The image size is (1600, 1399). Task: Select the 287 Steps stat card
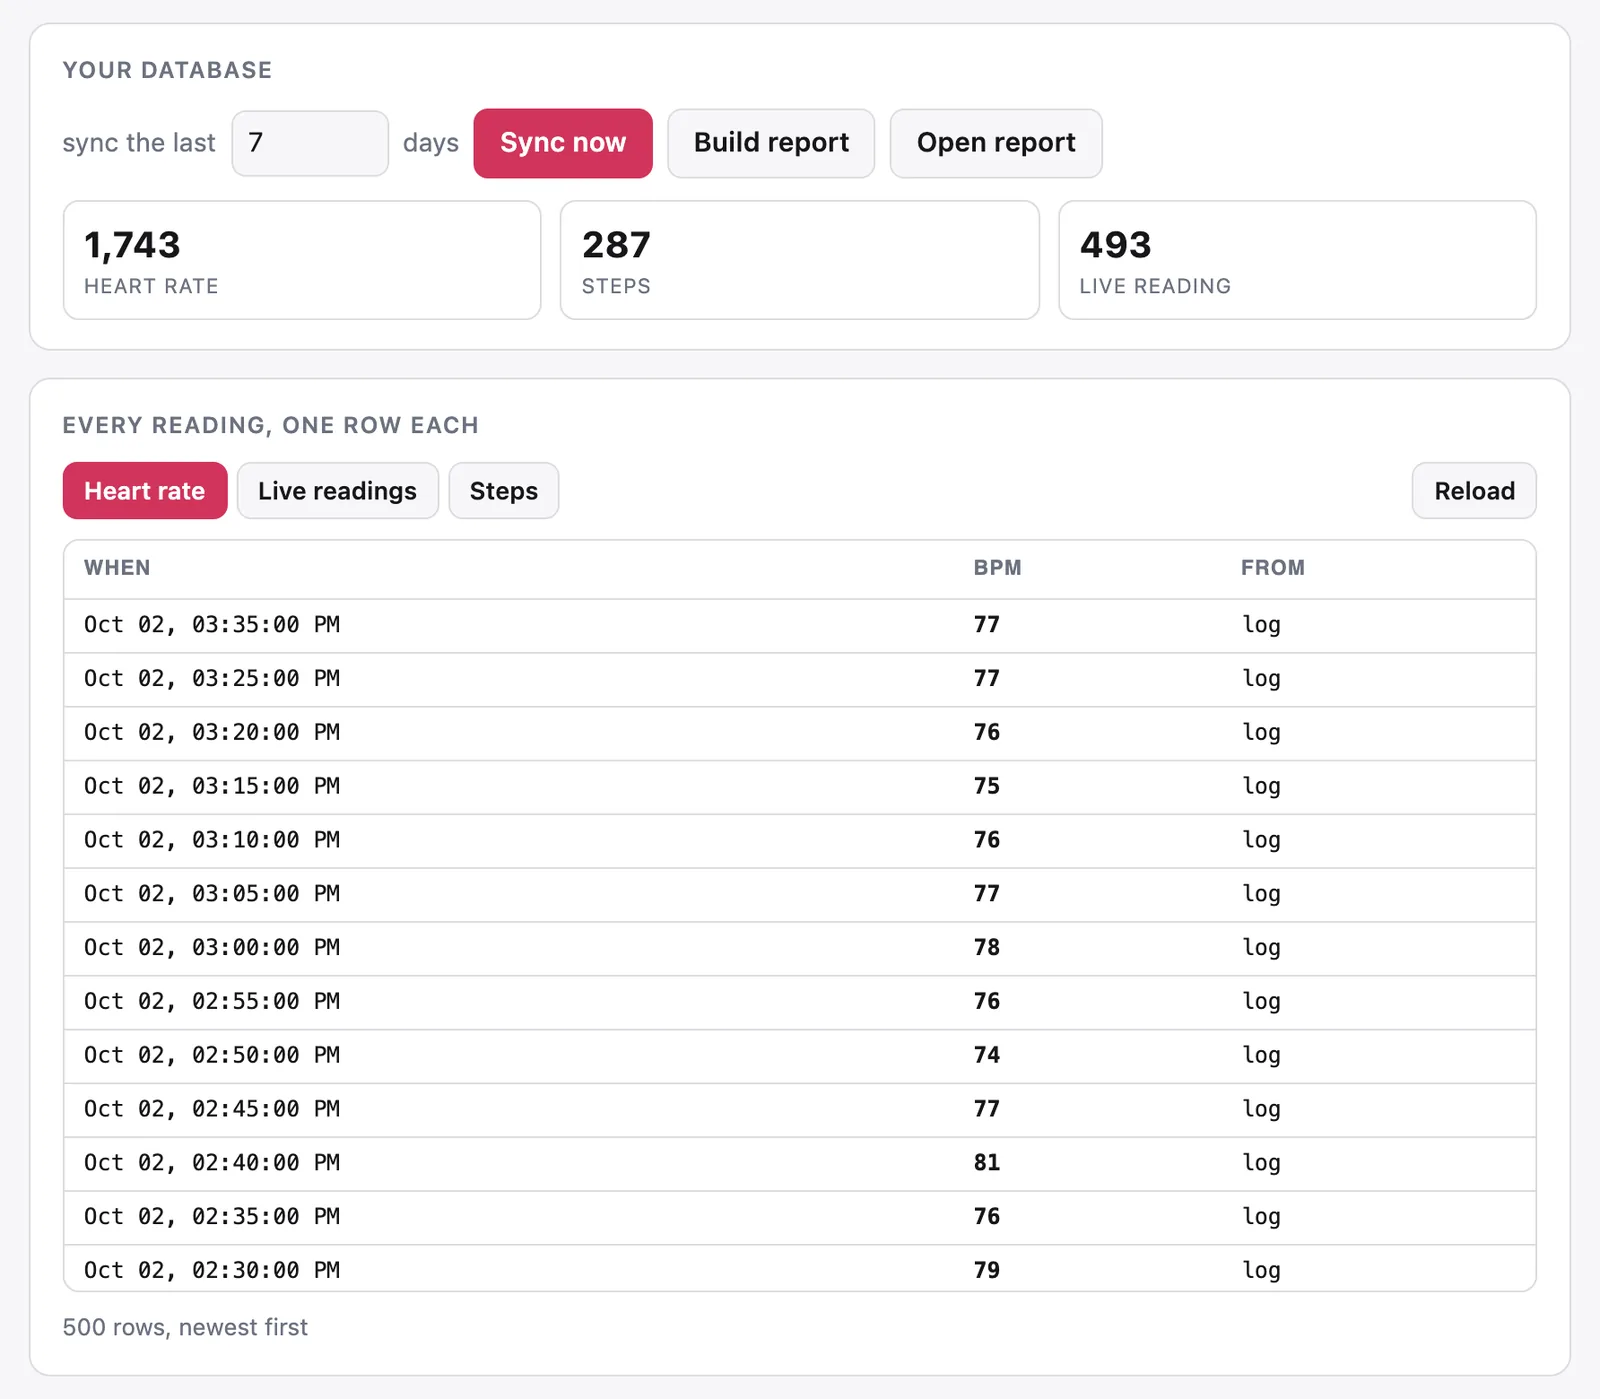point(800,260)
